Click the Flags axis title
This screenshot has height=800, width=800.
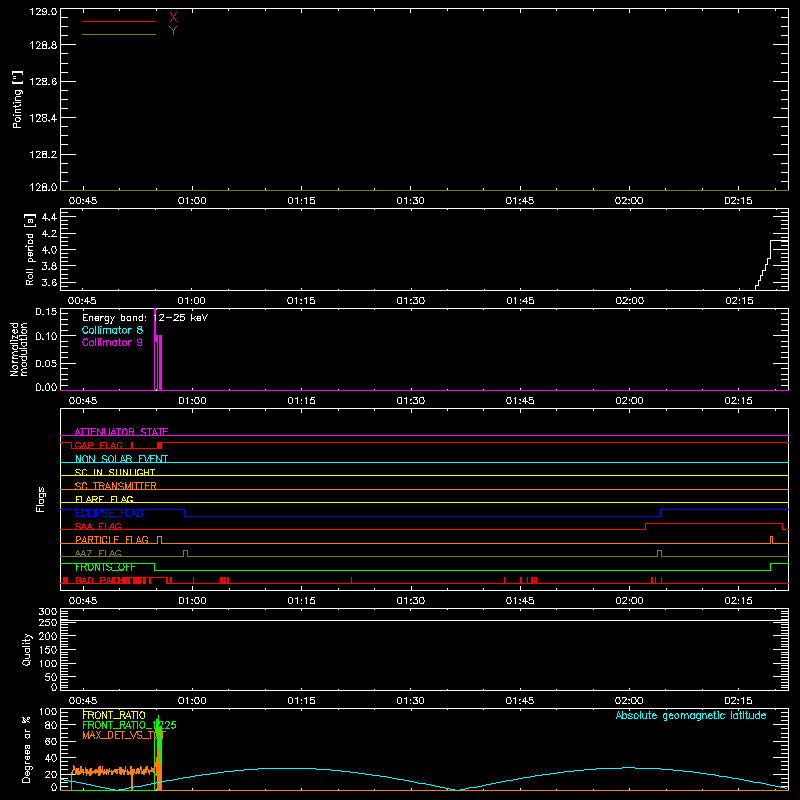(40, 499)
